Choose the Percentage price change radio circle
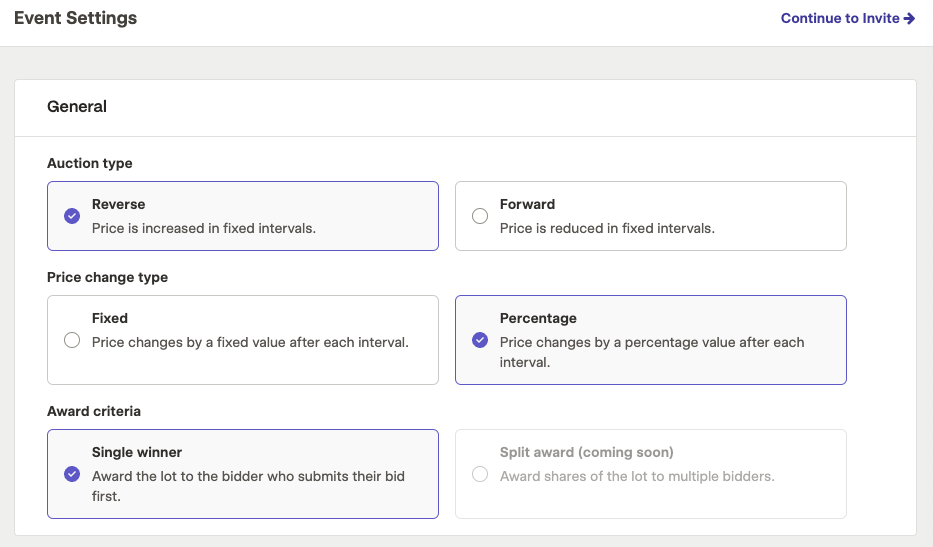This screenshot has width=933, height=547. pyautogui.click(x=480, y=340)
